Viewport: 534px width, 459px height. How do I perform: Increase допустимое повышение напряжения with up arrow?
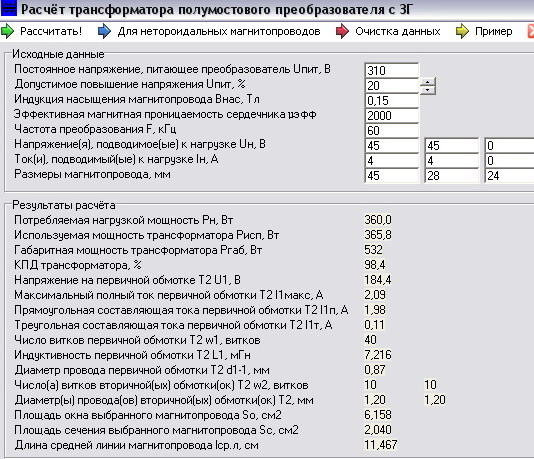[427, 82]
